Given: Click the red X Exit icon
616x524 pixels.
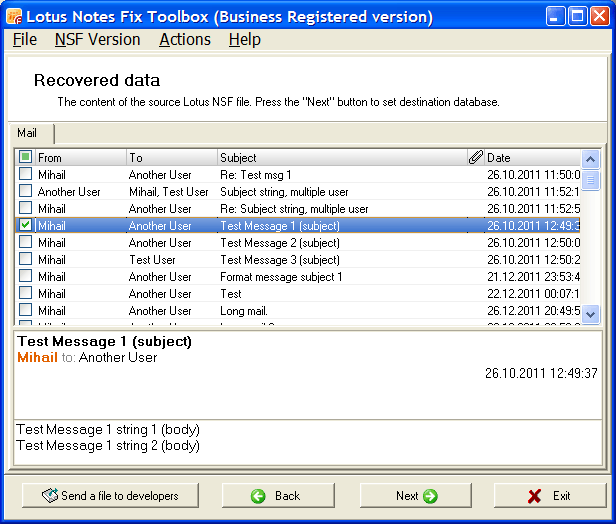Looking at the screenshot, I should tap(534, 496).
